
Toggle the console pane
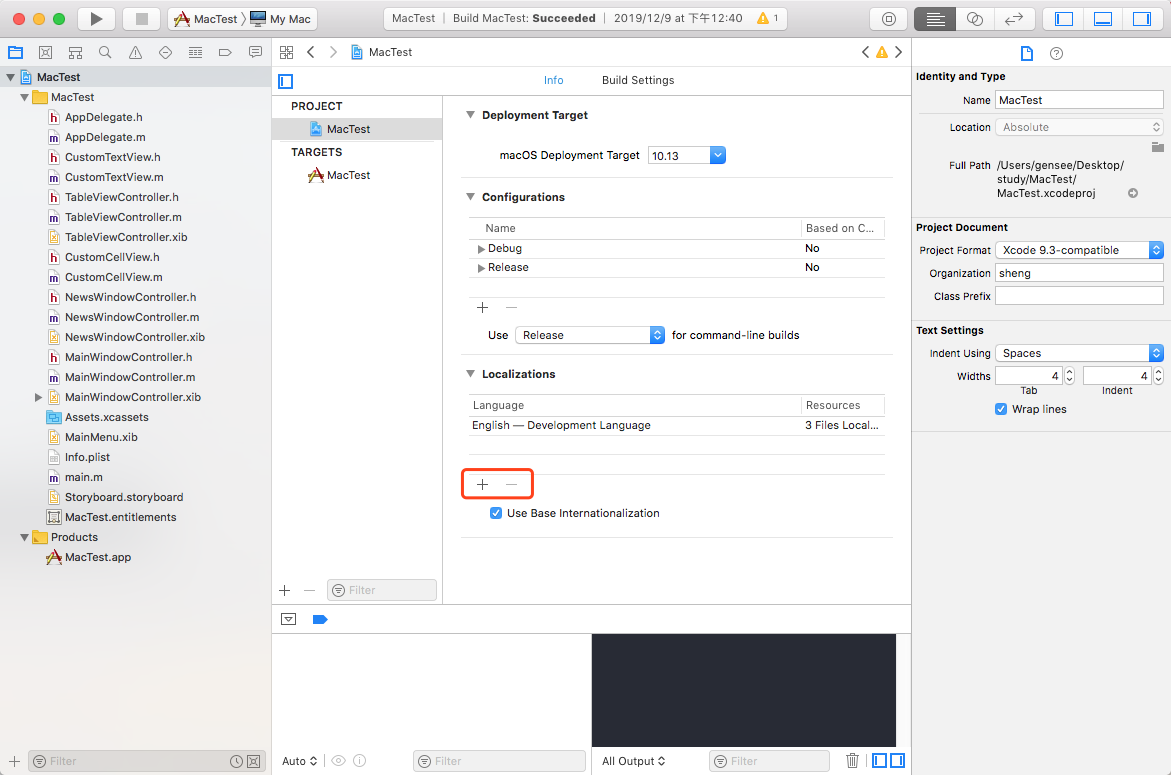[x=898, y=760]
